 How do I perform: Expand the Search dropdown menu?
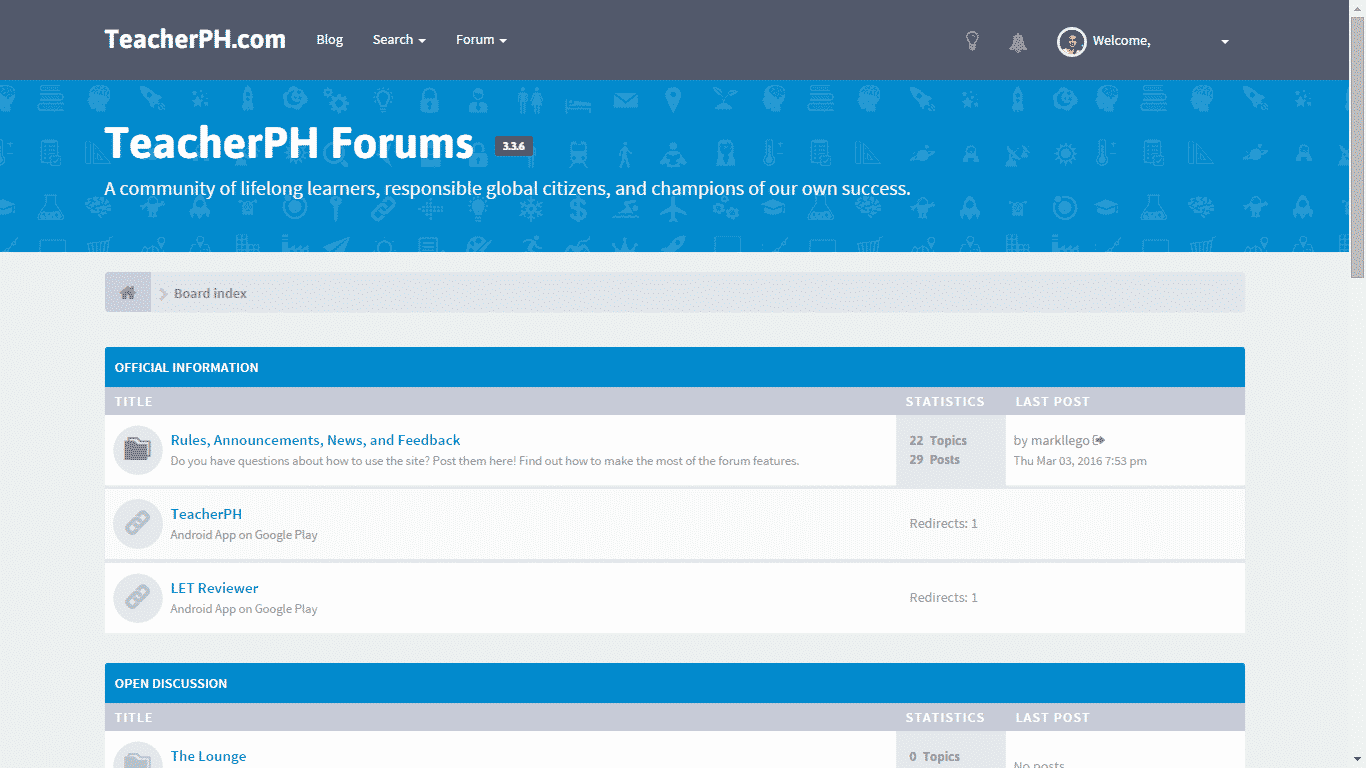[399, 40]
